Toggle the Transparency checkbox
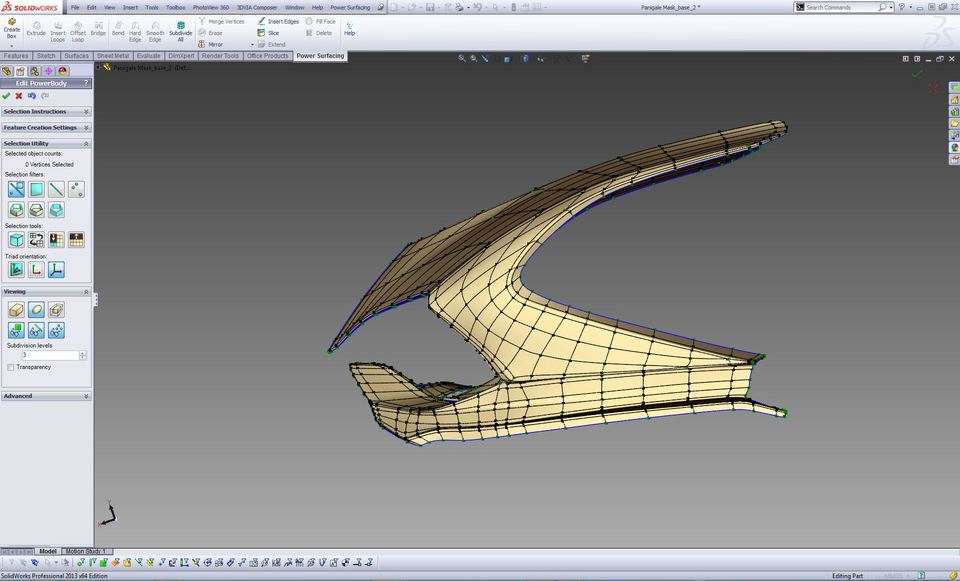 click(10, 367)
